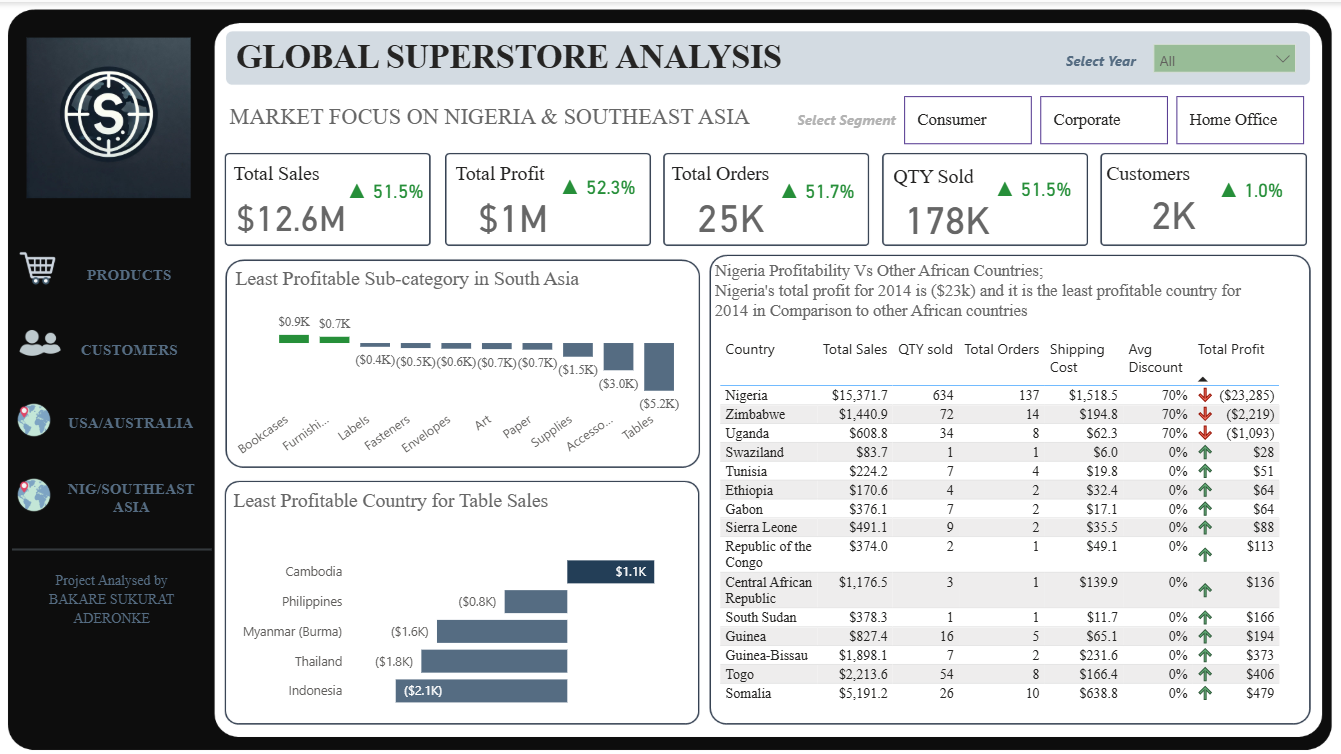Click Nigeria's total sales $15,371.7 cell
The height and width of the screenshot is (754, 1341).
(860, 396)
